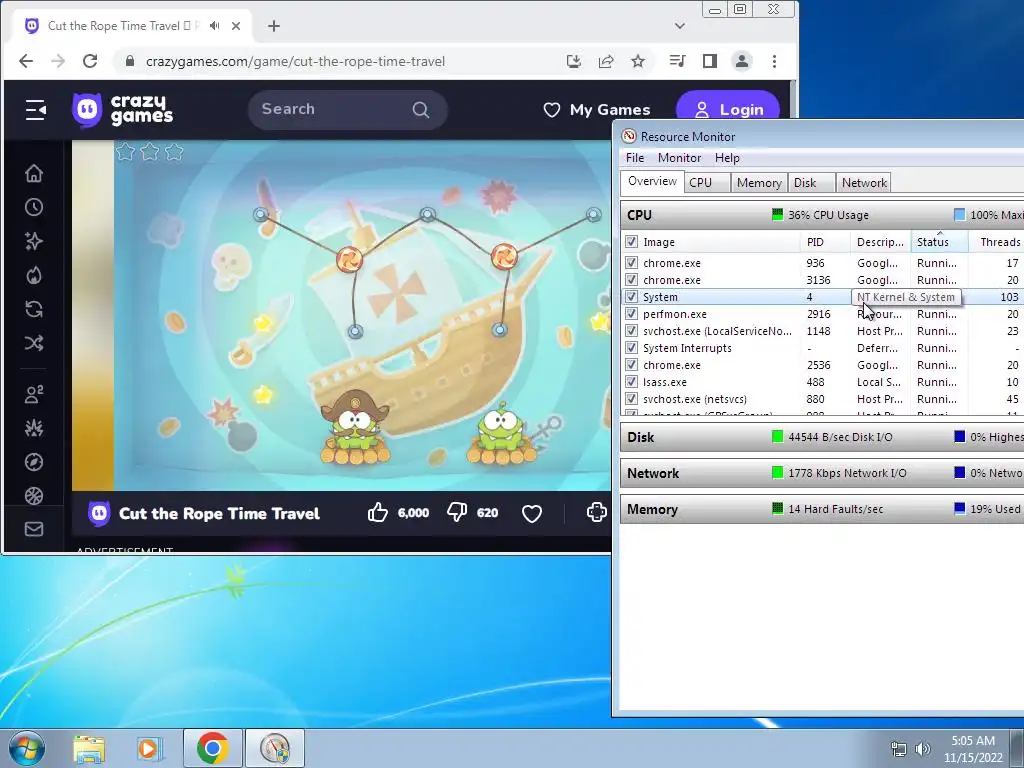Uncheck System Interrupts checkbox
This screenshot has width=1024, height=768.
631,347
